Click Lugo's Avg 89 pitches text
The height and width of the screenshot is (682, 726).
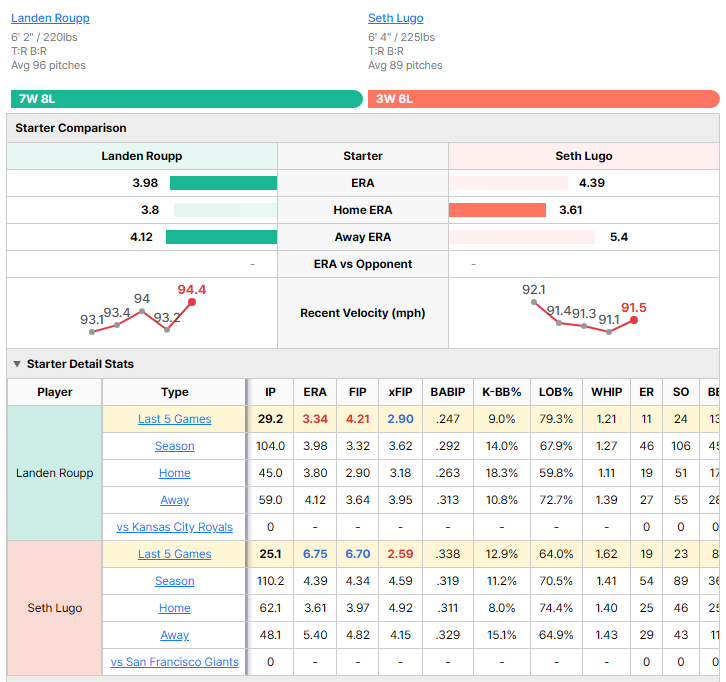pyautogui.click(x=405, y=65)
